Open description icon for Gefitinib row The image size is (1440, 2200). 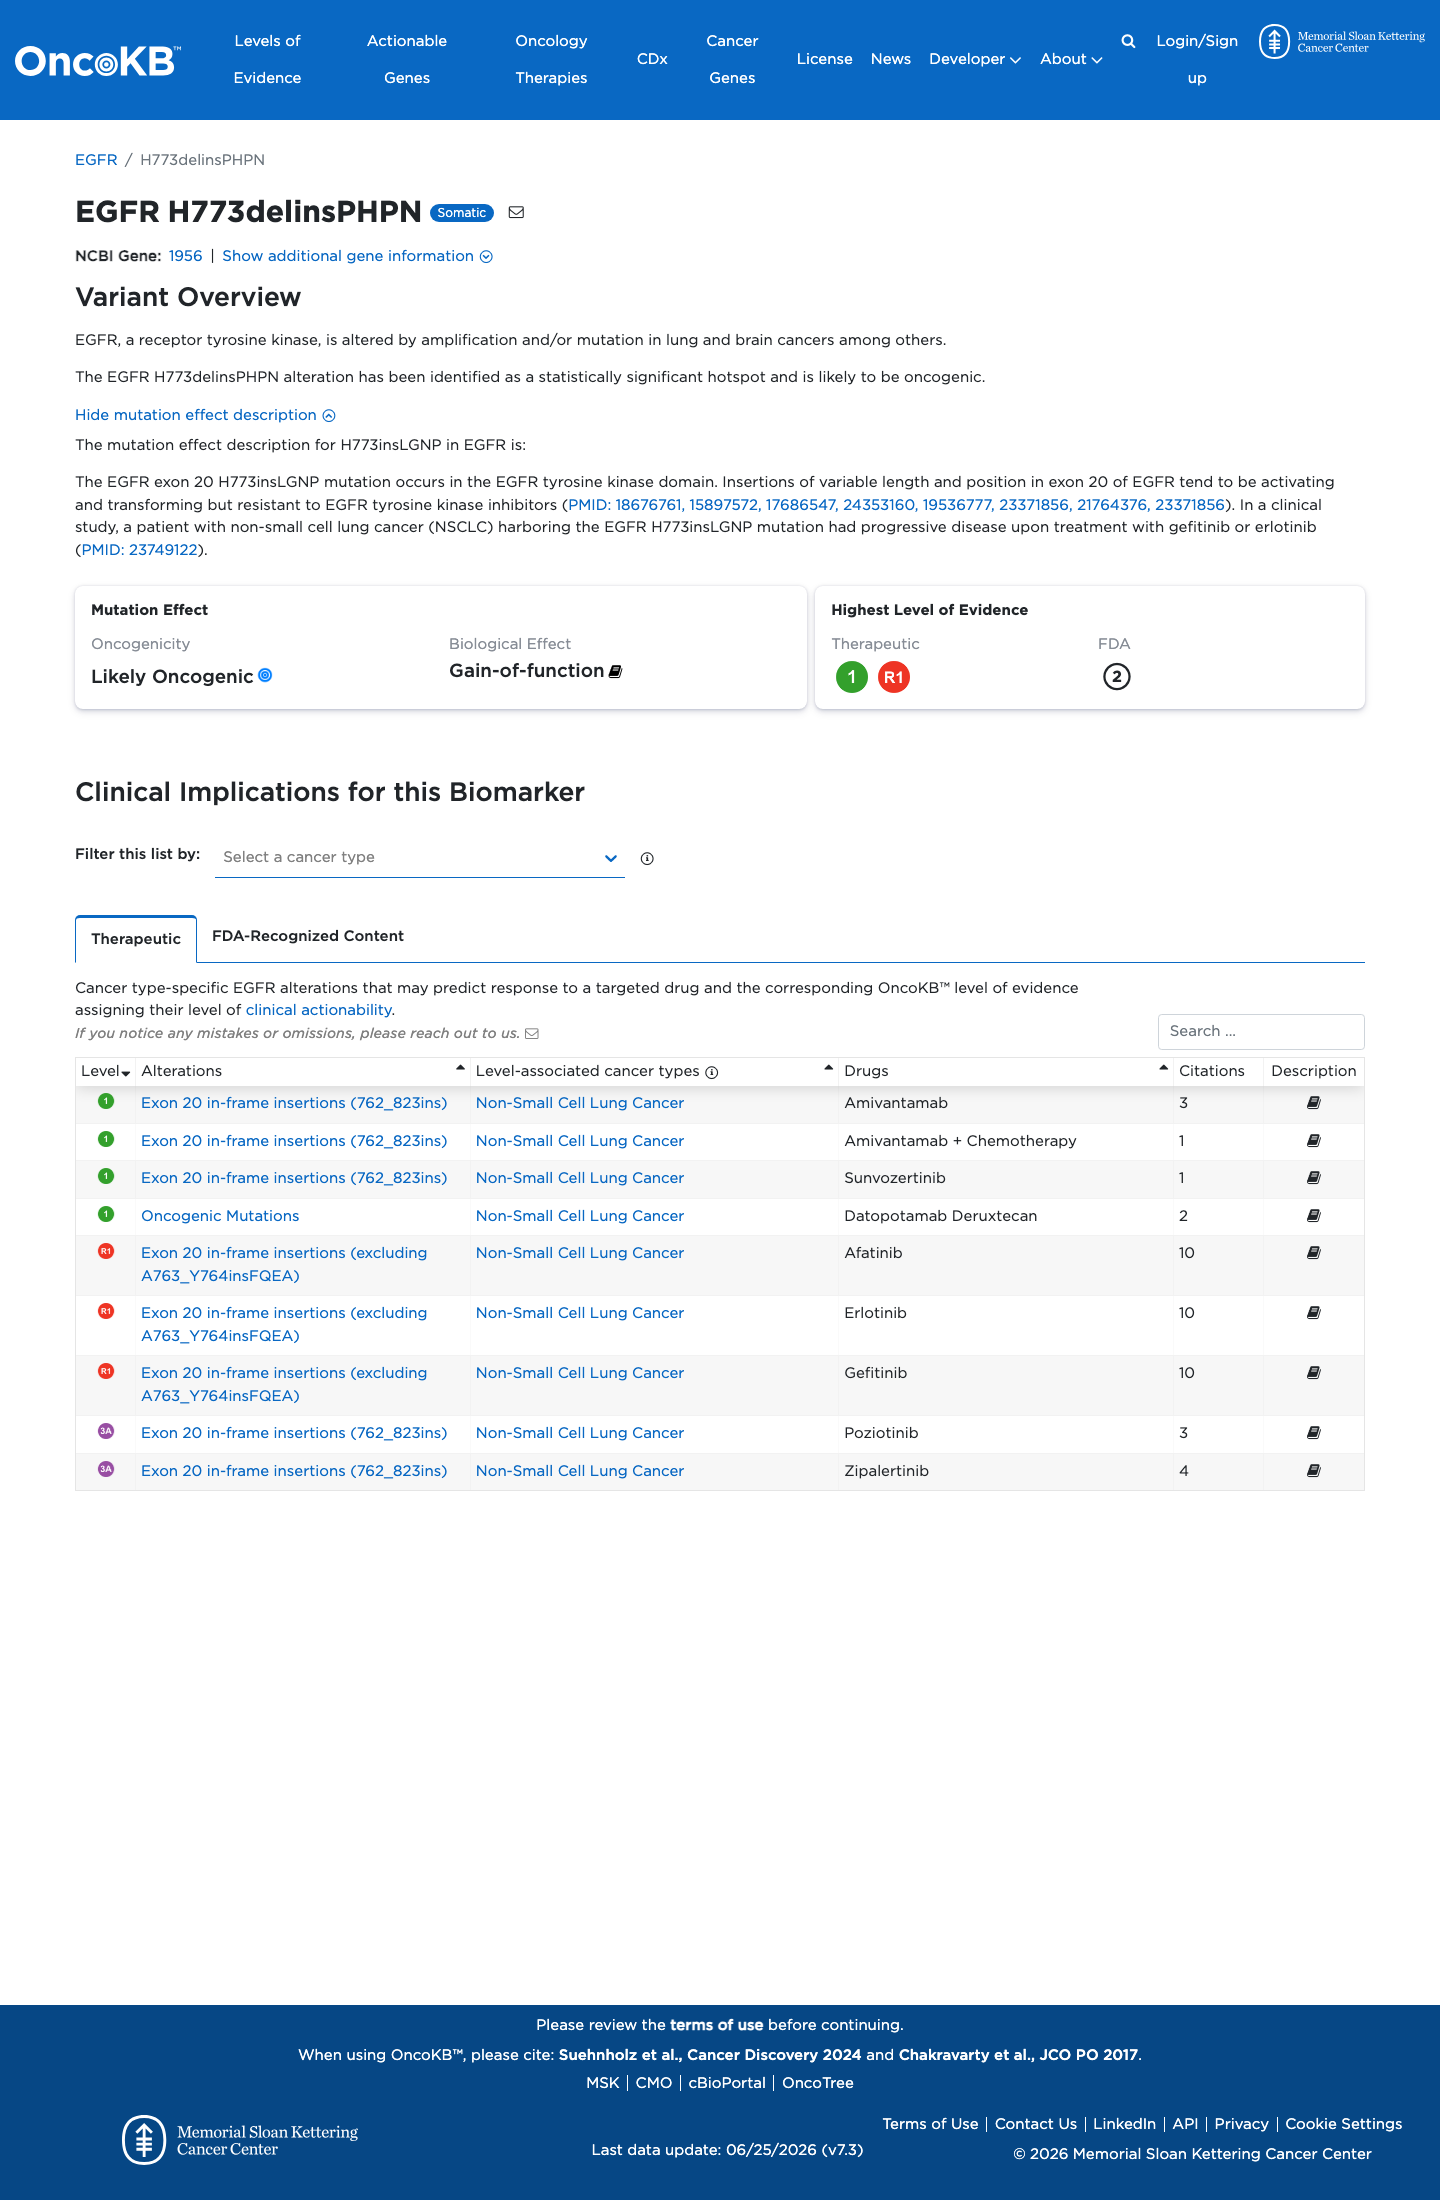[x=1314, y=1373]
